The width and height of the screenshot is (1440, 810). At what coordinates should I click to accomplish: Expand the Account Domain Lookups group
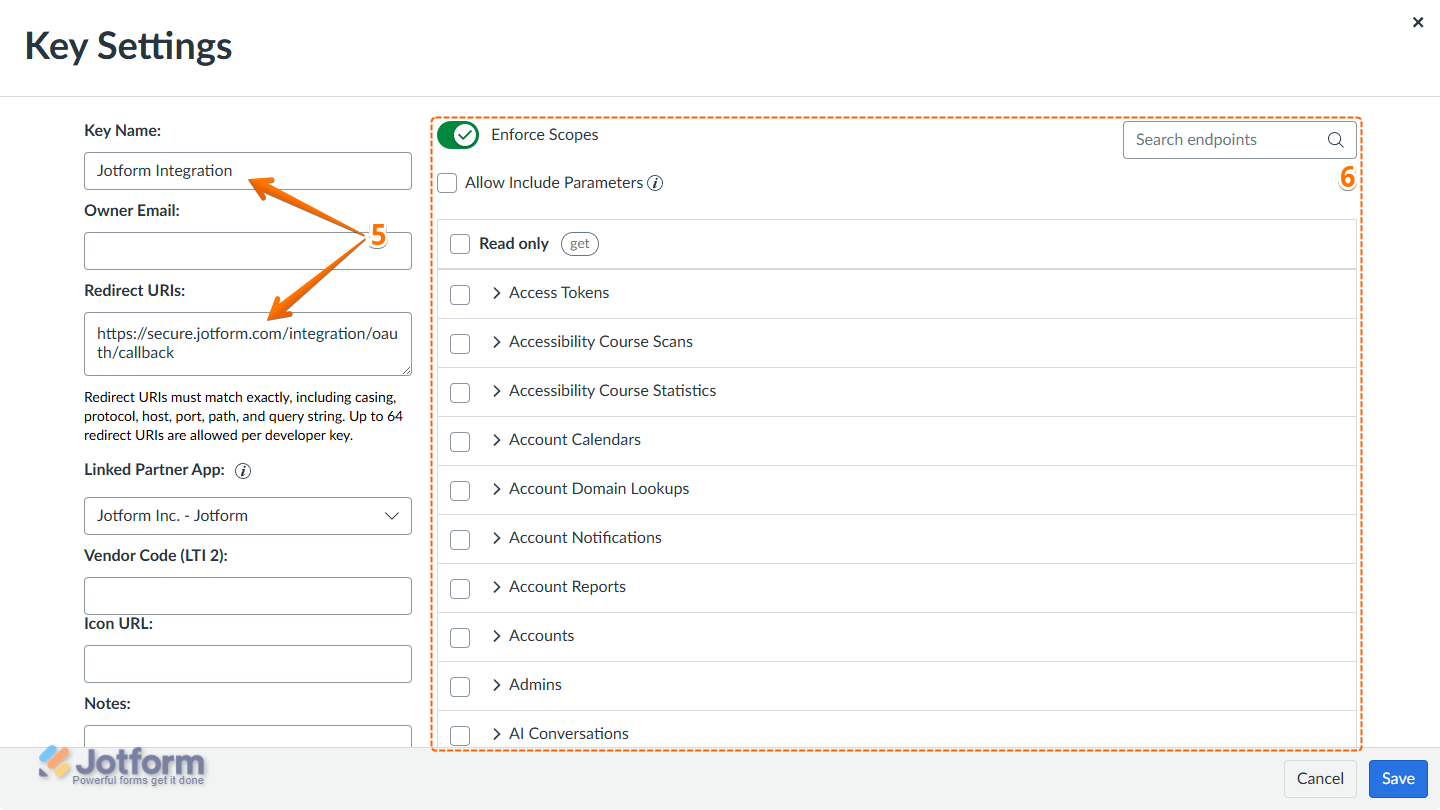[x=497, y=489]
